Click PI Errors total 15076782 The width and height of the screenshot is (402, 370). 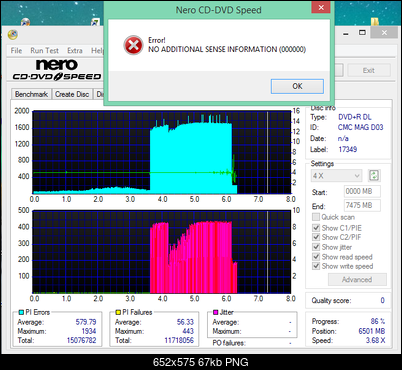point(81,340)
